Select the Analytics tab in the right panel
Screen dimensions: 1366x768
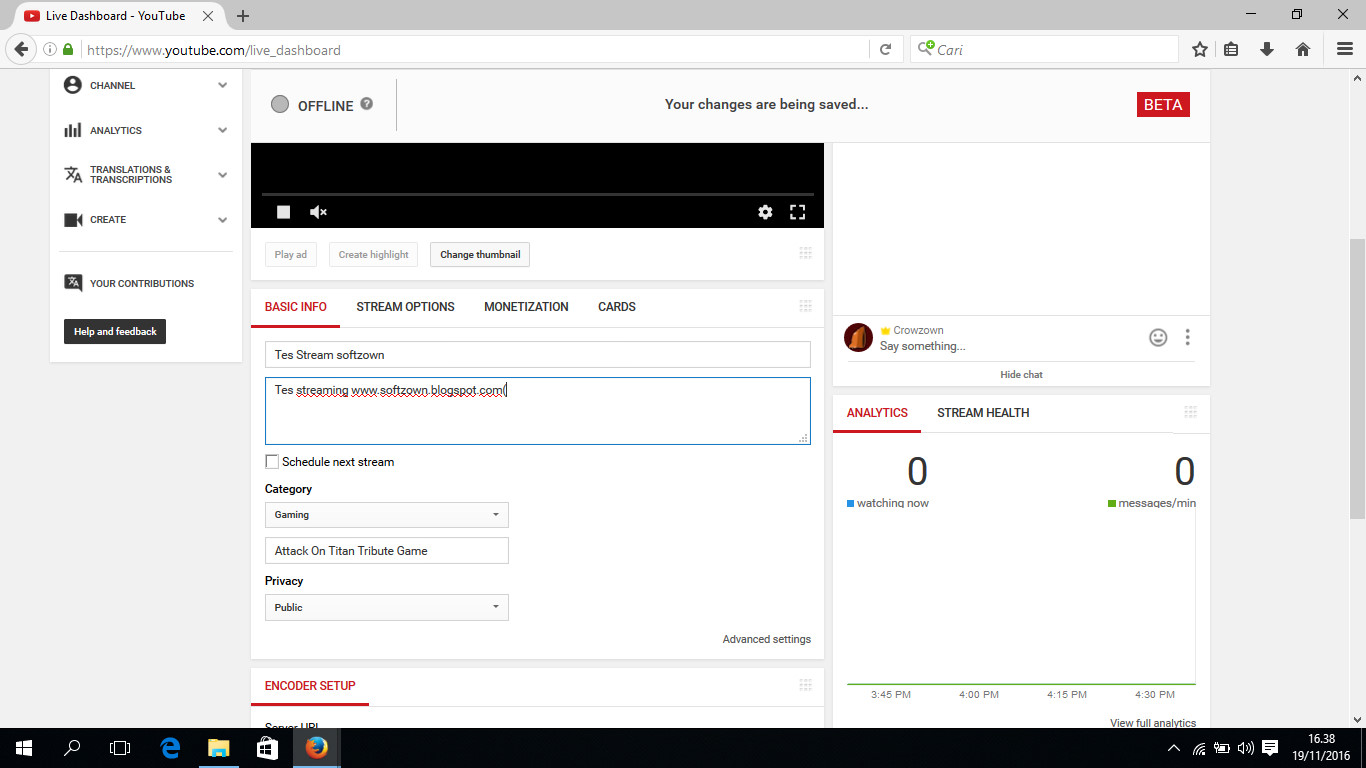pos(877,413)
